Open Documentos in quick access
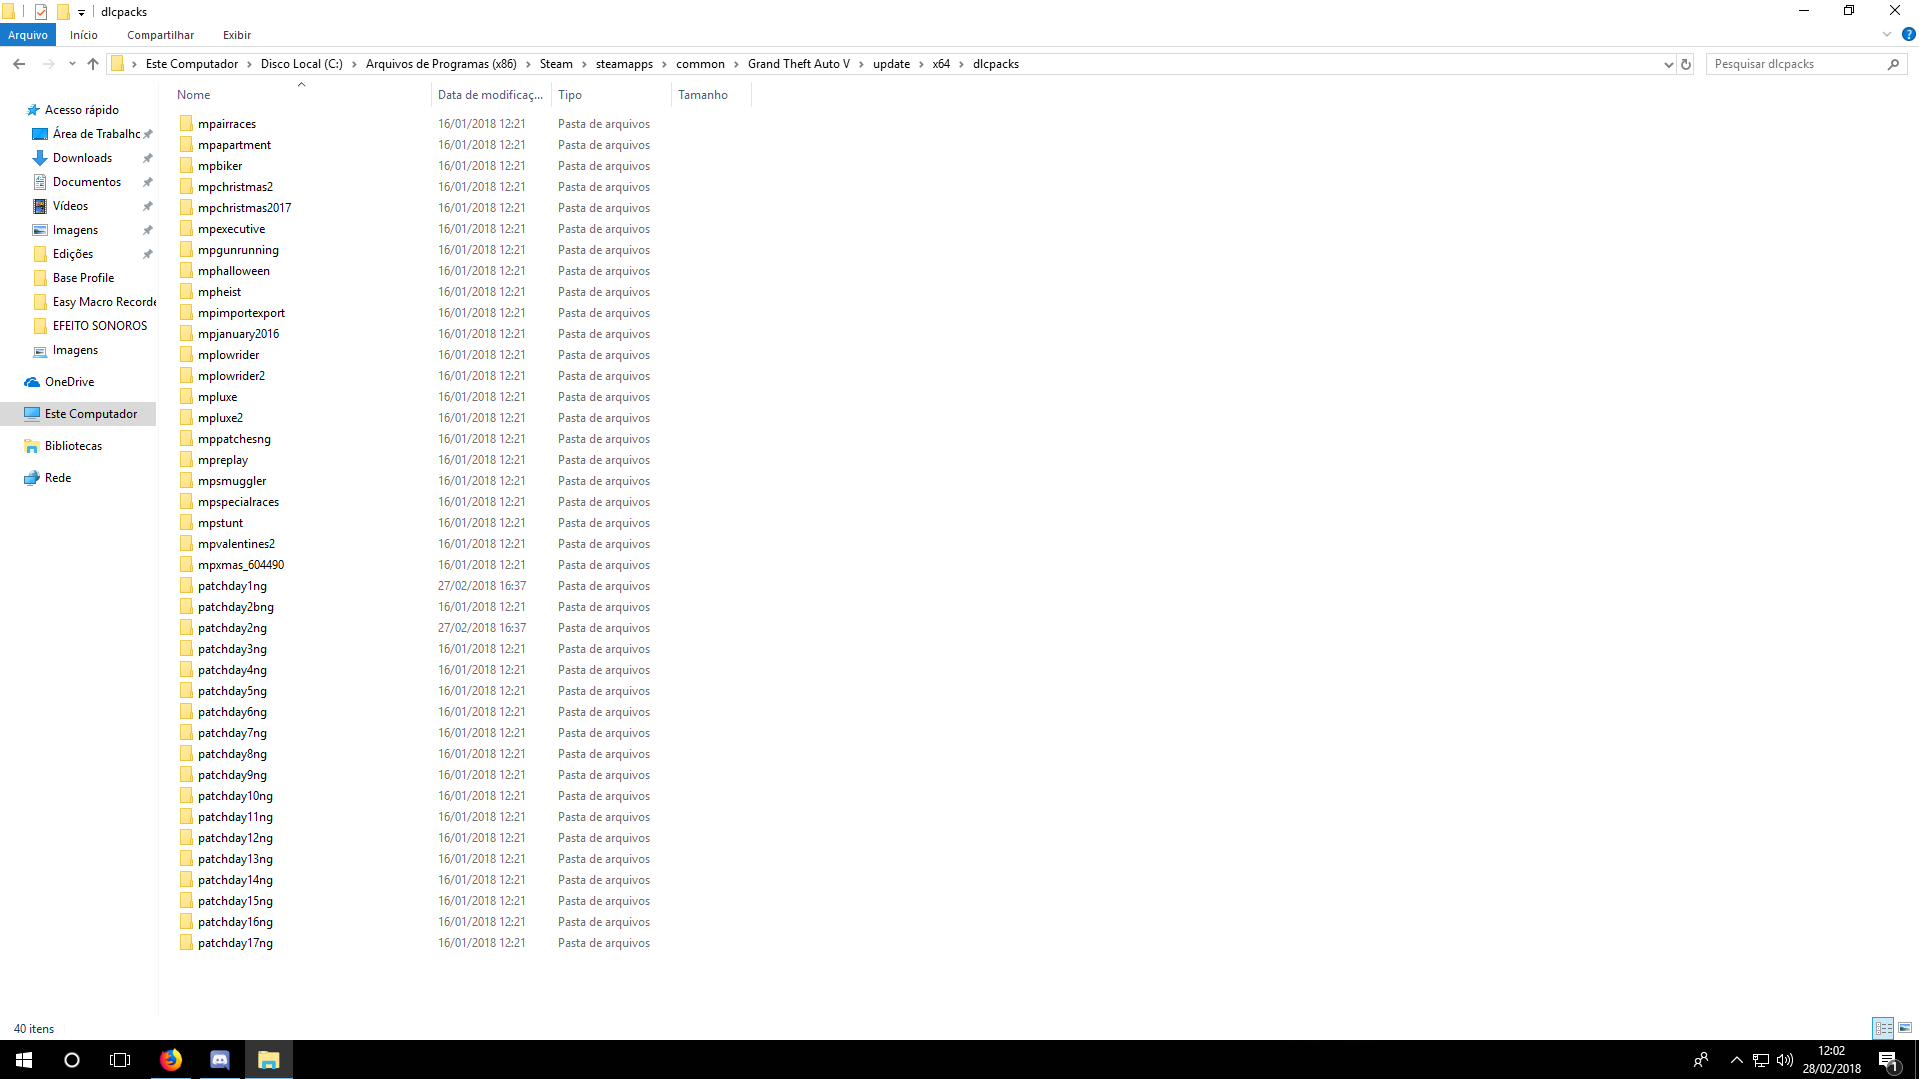 [86, 182]
